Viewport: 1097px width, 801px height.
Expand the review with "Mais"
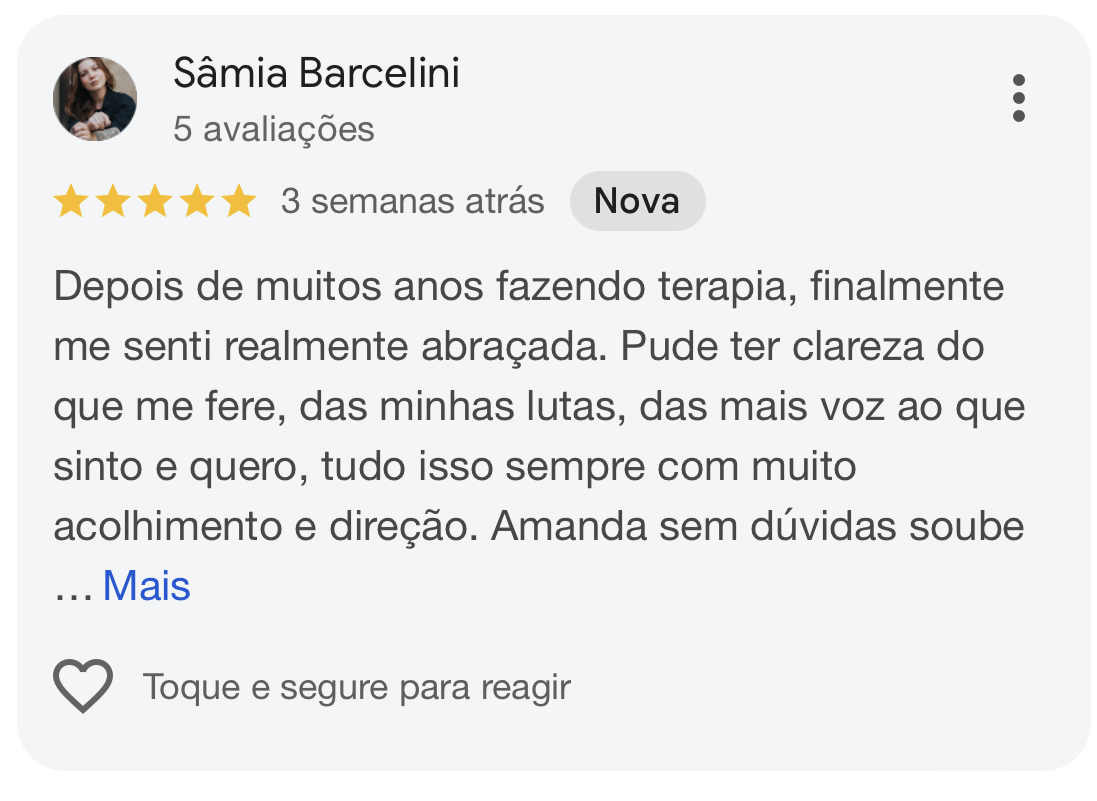point(146,586)
